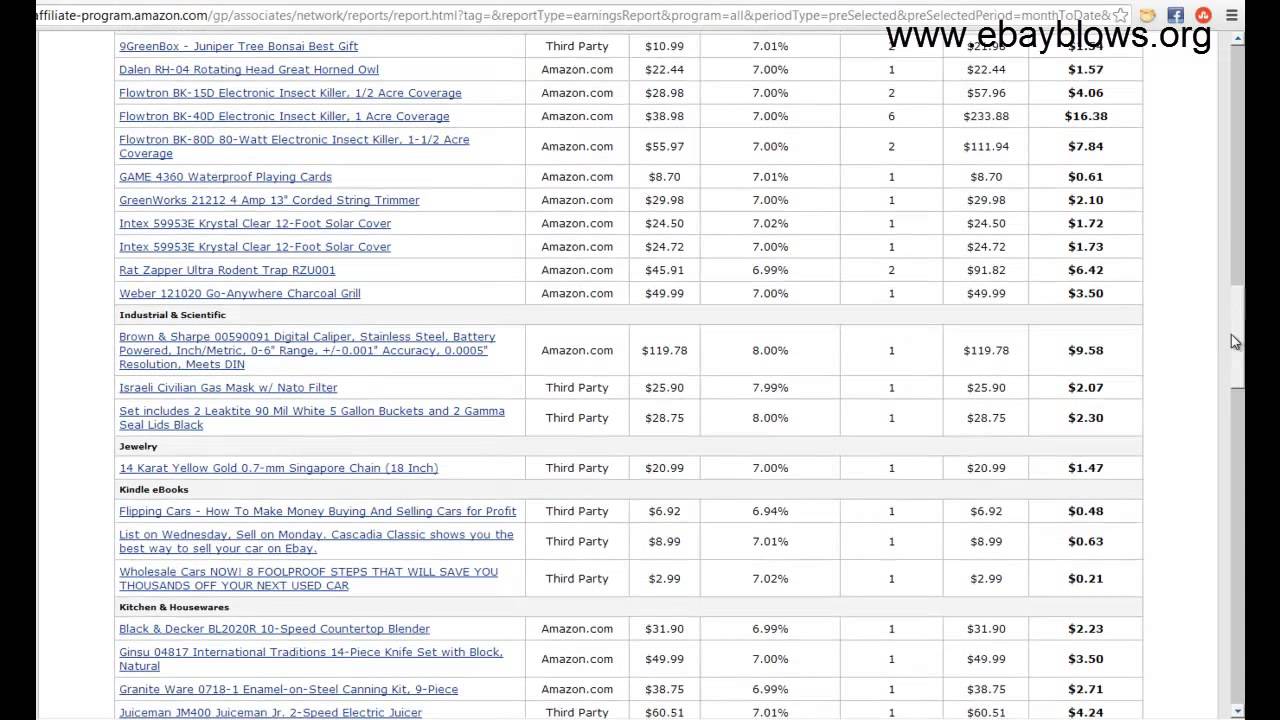Open the yellow cat-face extension icon
The width and height of the screenshot is (1280, 720).
click(1148, 15)
